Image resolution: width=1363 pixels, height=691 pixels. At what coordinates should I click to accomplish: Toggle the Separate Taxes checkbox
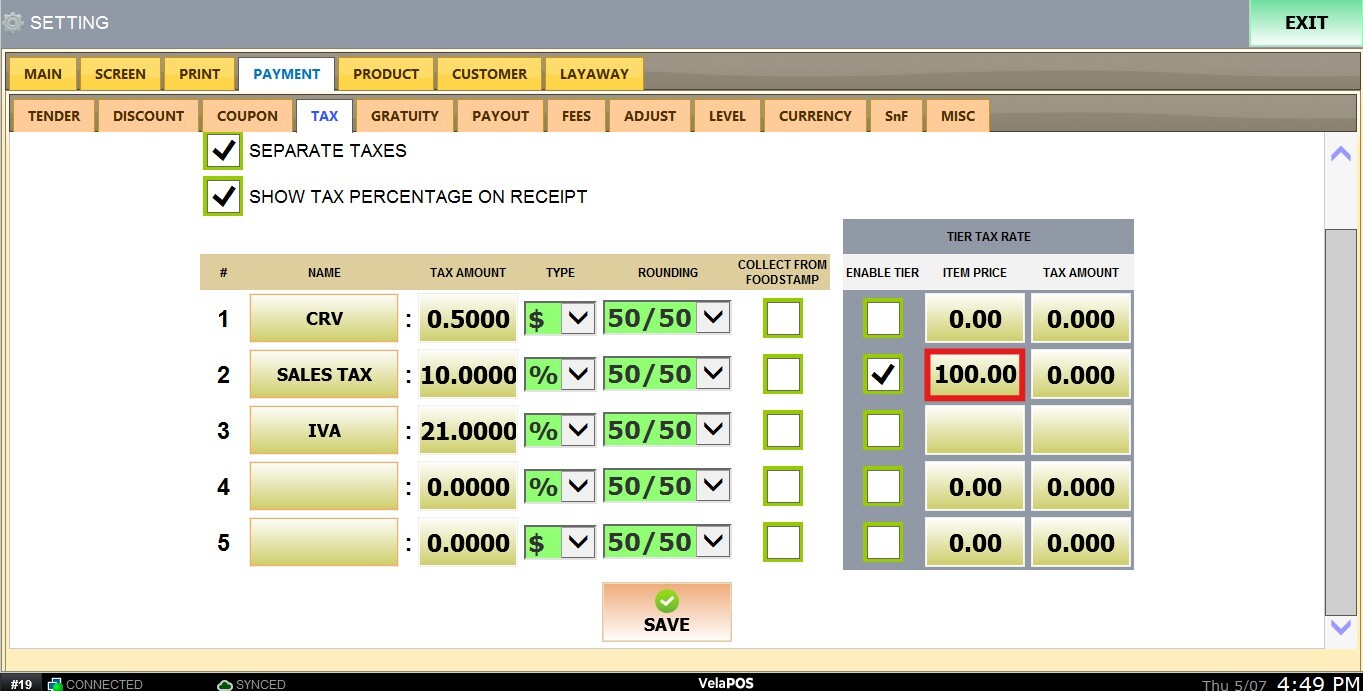[x=223, y=151]
